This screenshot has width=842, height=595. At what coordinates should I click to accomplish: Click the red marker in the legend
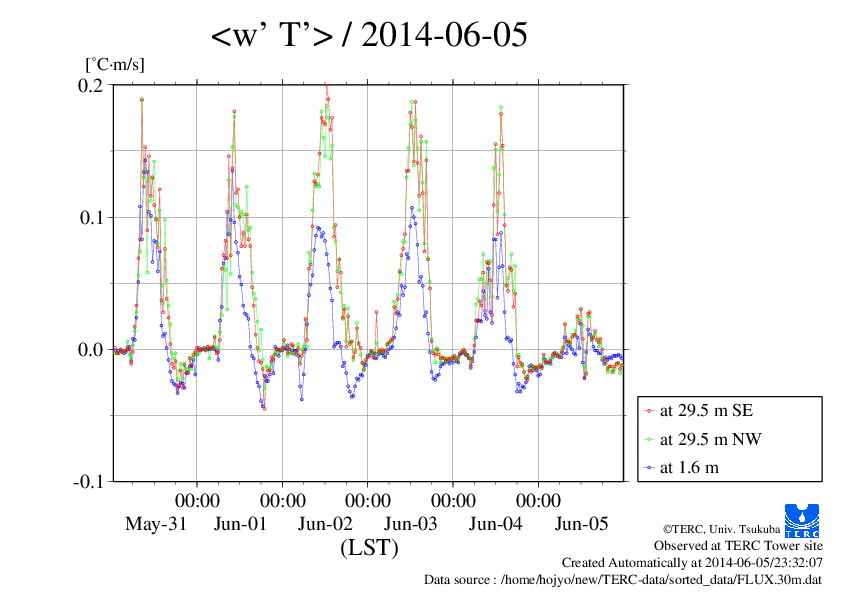650,410
